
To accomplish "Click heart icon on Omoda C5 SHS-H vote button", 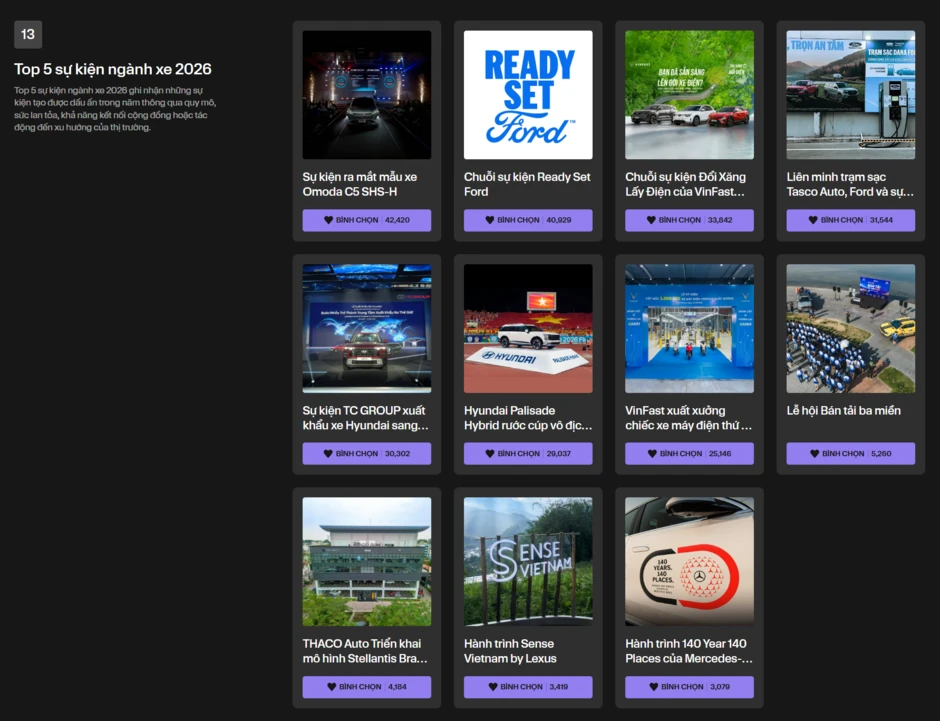I will click(329, 220).
